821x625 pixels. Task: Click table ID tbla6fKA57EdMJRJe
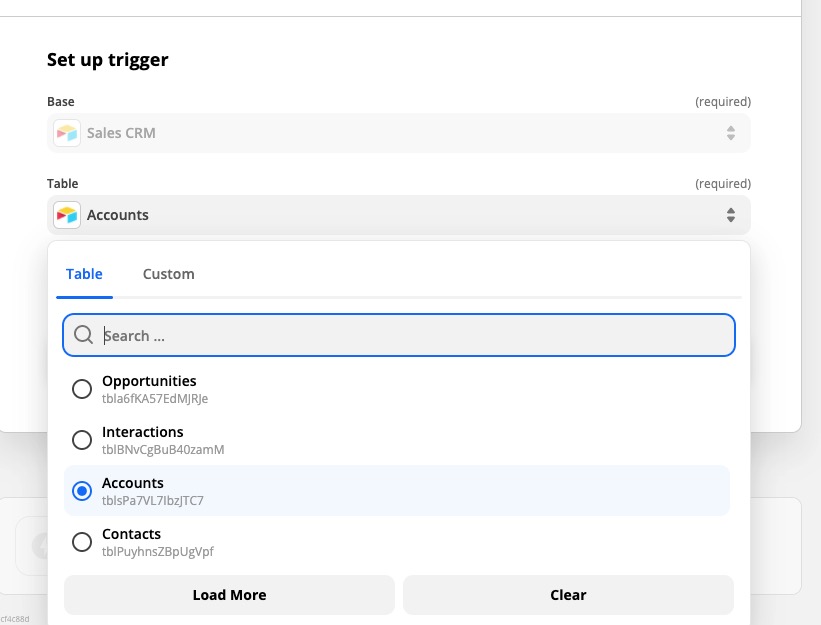(155, 399)
